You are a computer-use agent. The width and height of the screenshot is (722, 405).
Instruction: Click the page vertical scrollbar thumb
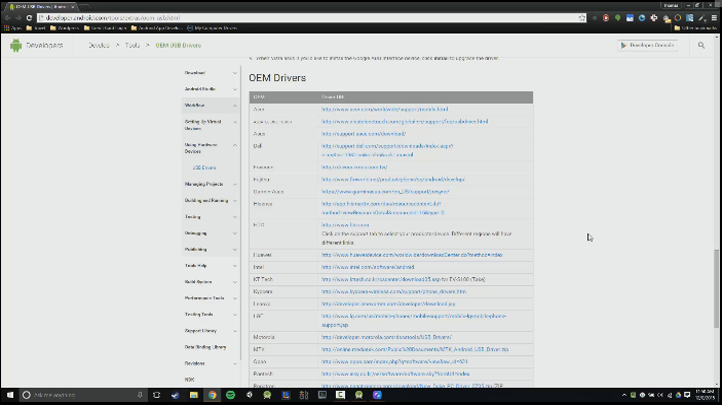coord(716,289)
